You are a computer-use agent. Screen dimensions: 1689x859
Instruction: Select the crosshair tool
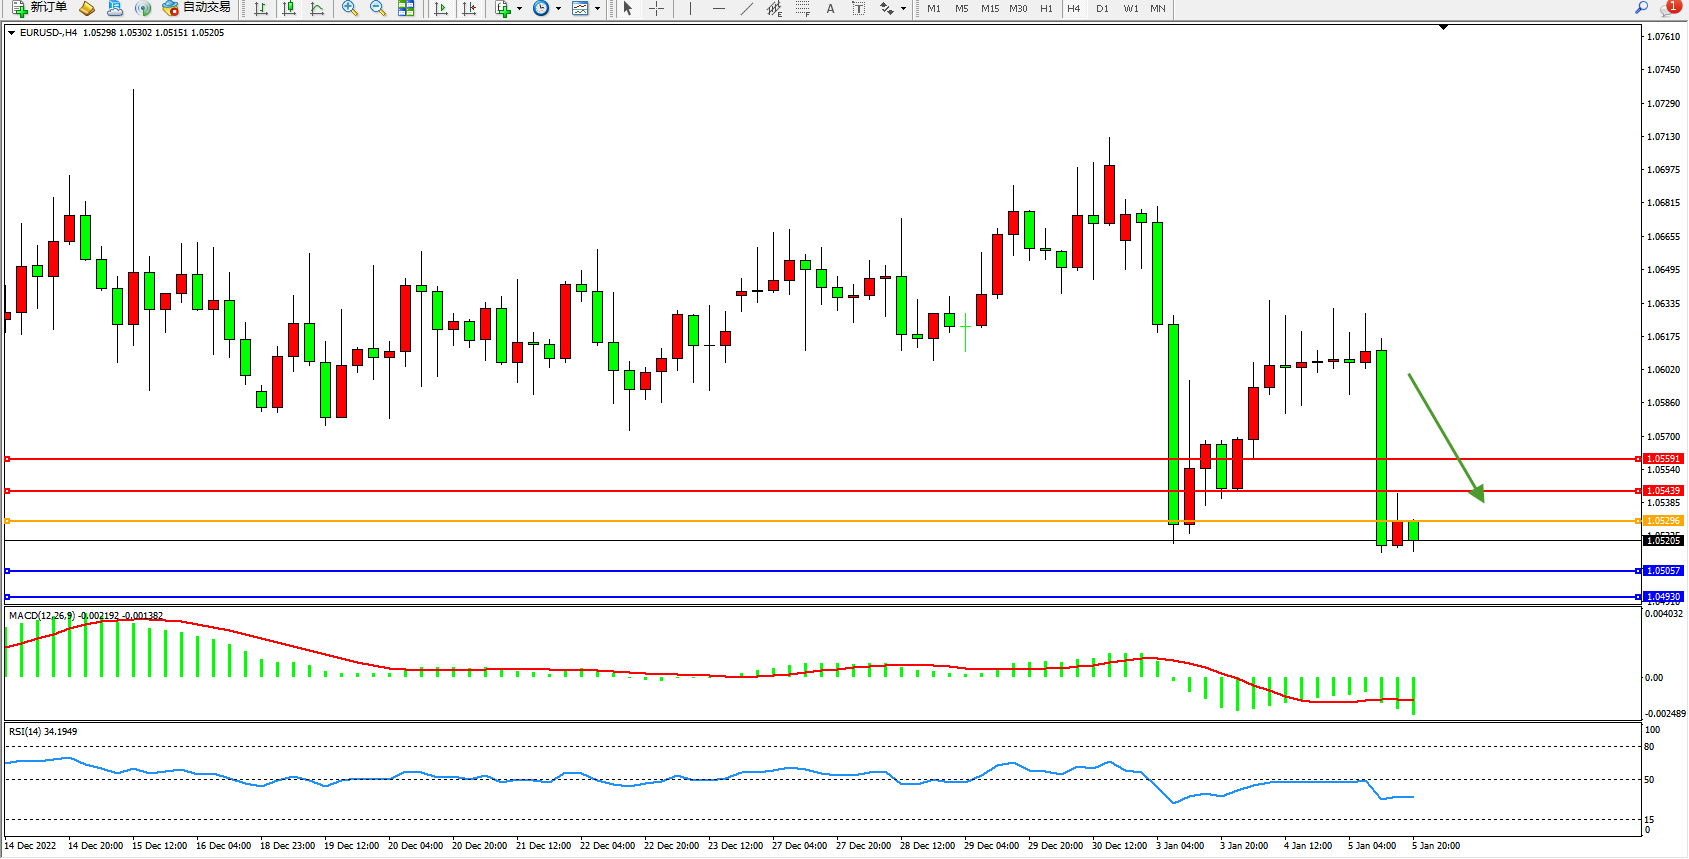[656, 8]
